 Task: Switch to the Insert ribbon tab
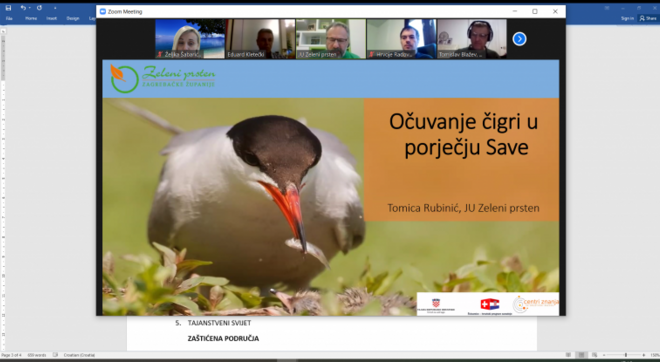[x=52, y=19]
